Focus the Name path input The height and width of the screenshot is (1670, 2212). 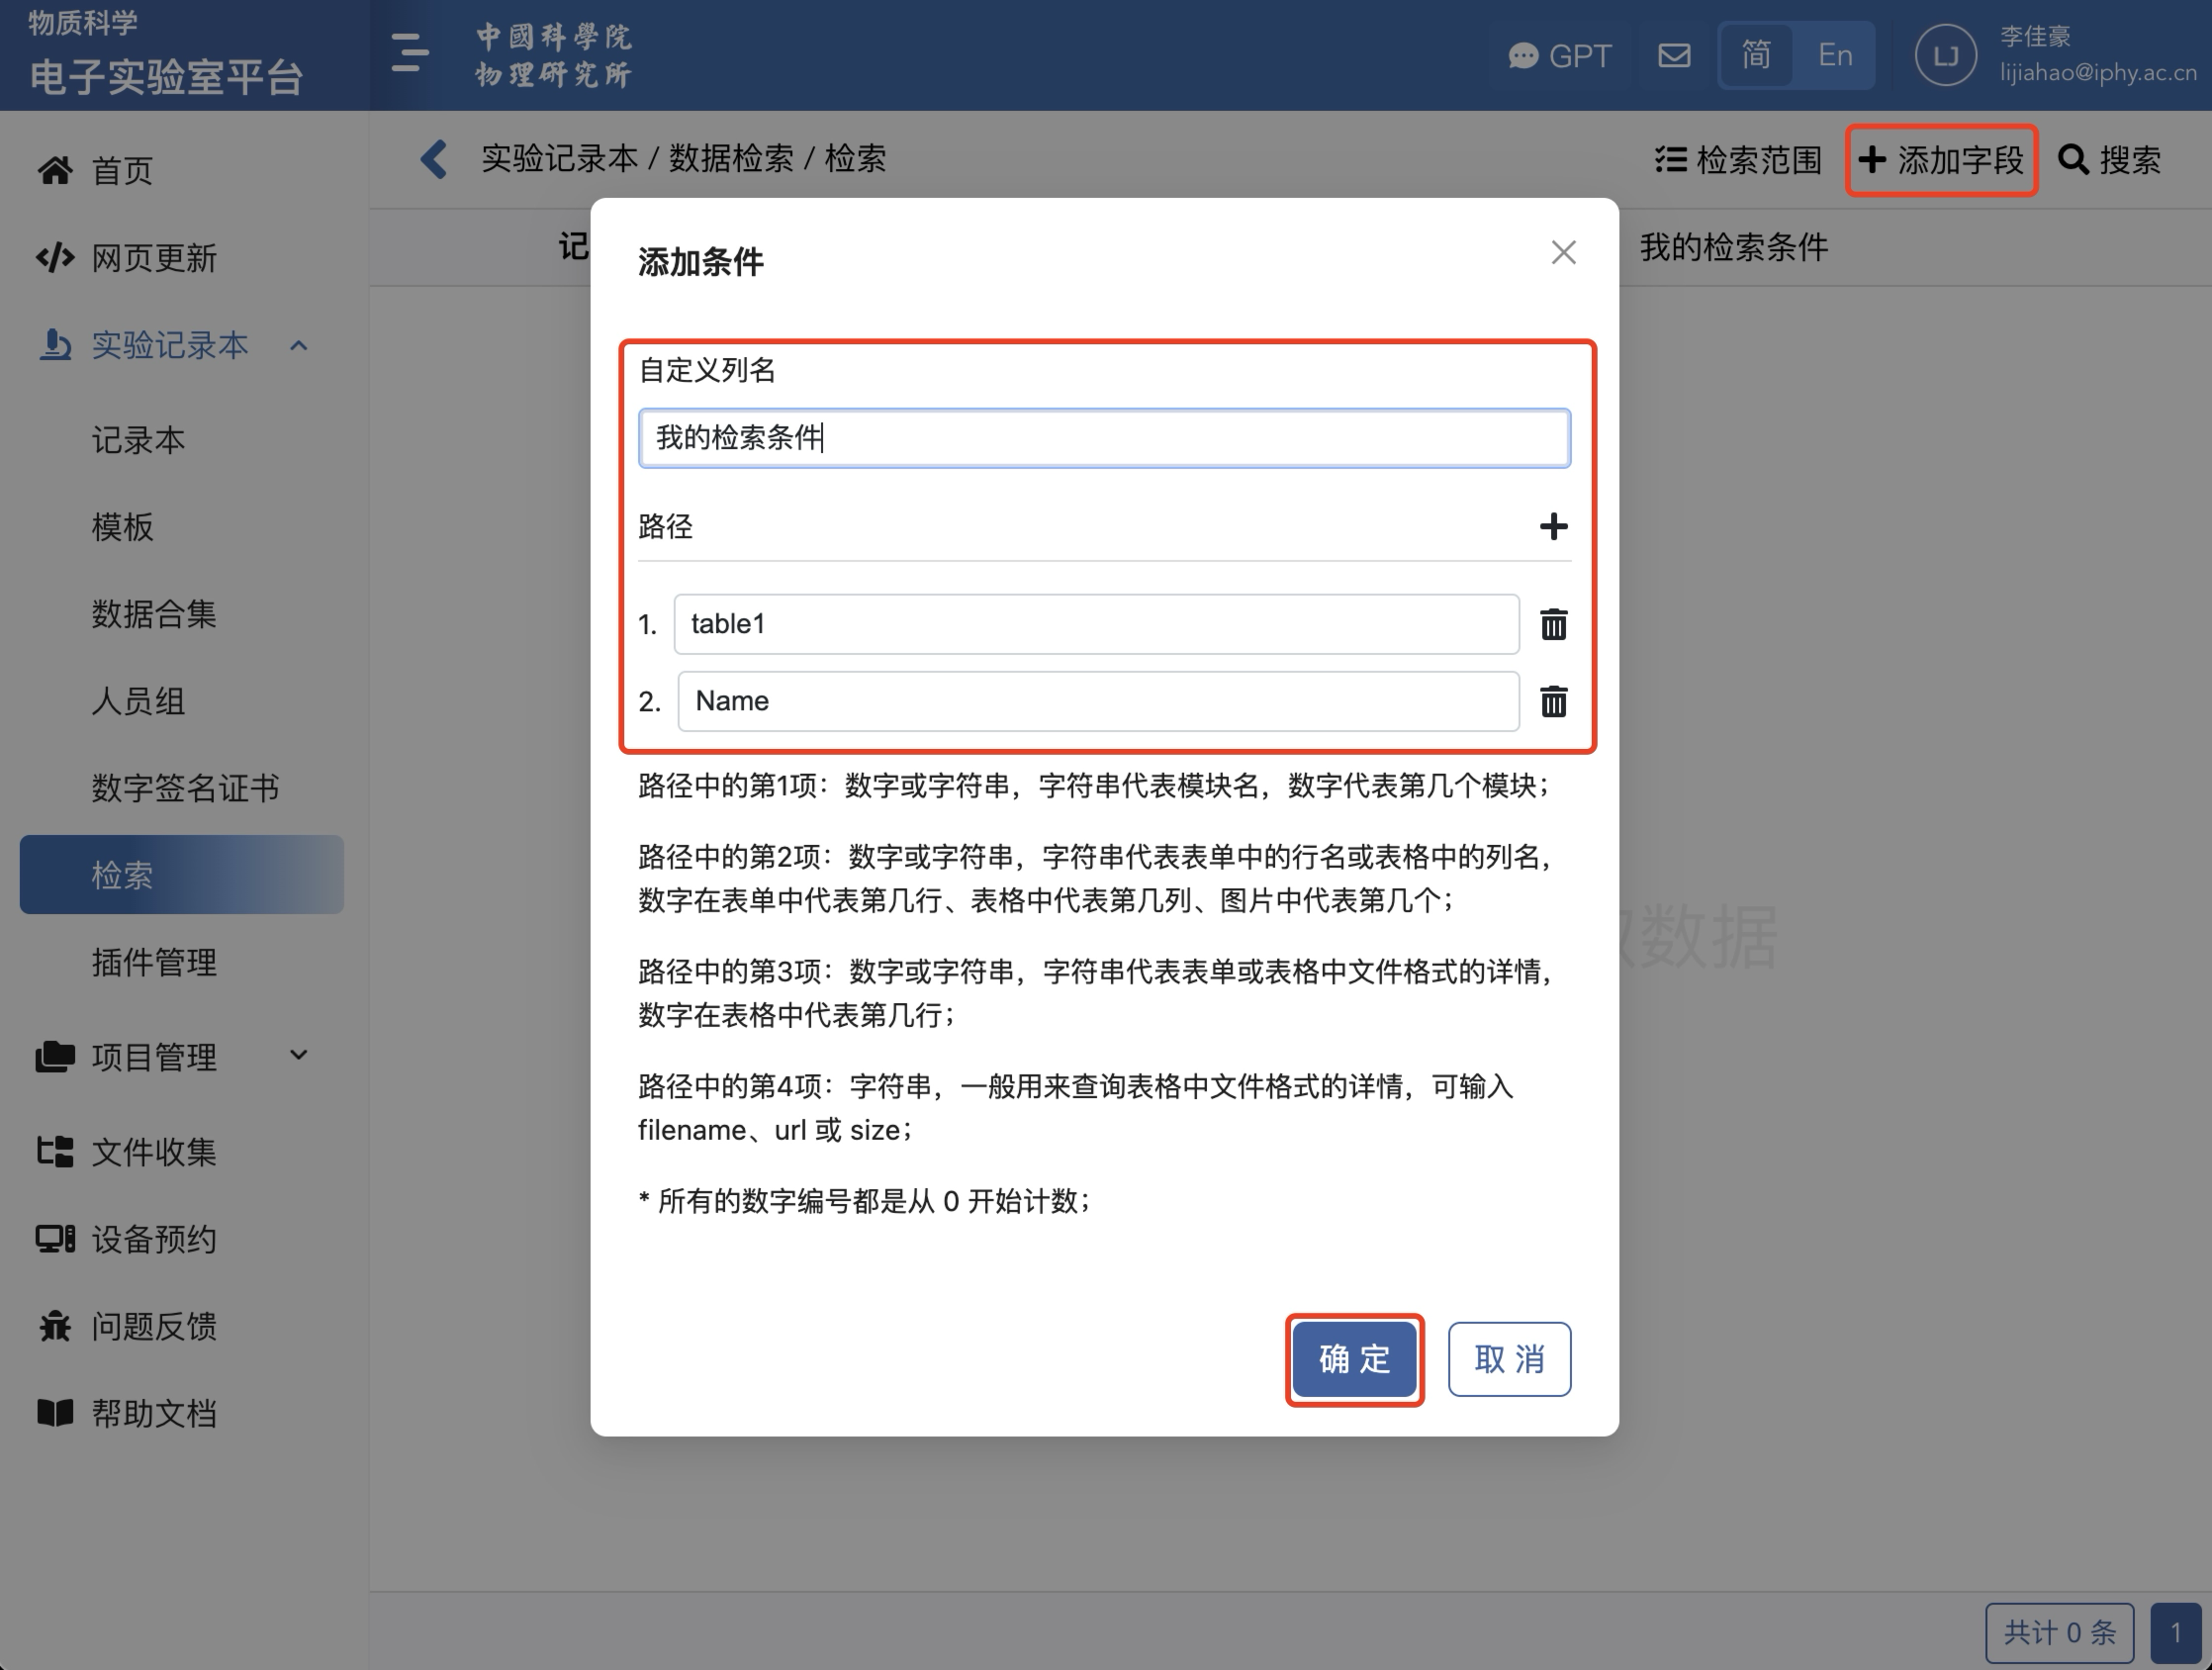[1098, 701]
